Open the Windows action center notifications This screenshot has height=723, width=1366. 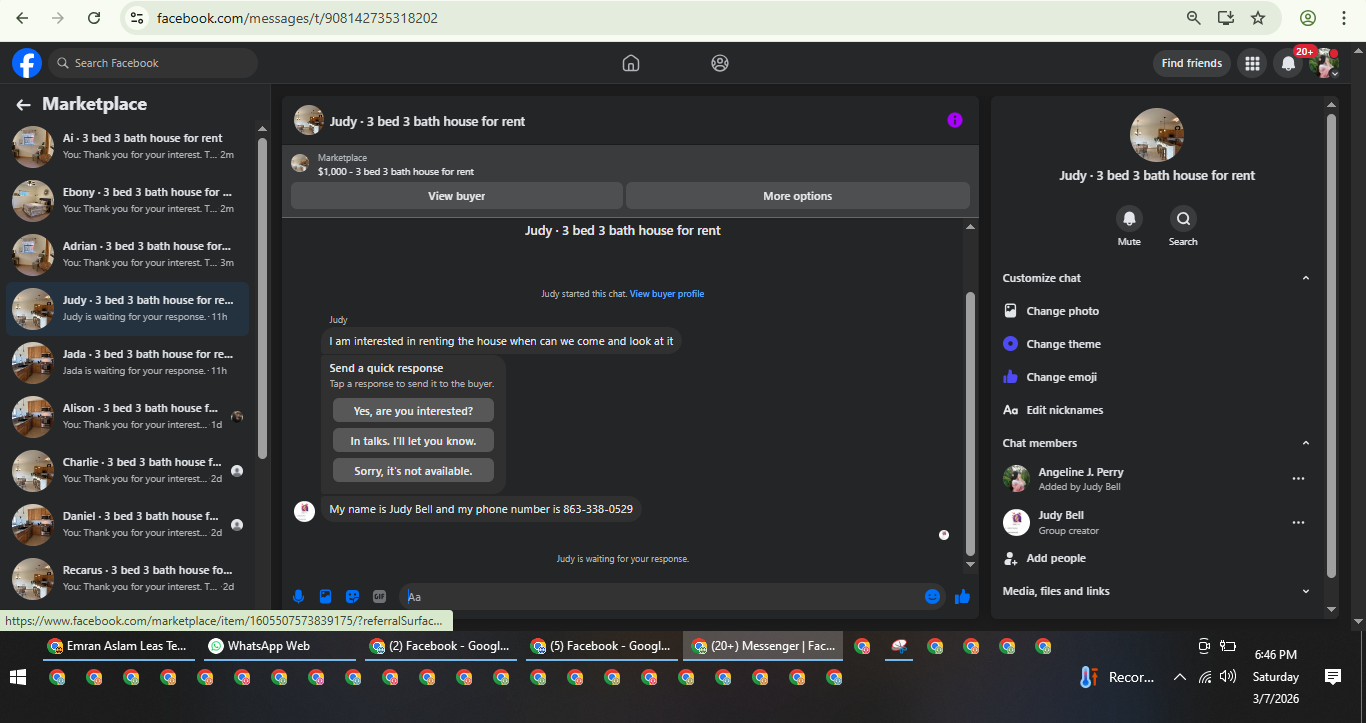[x=1332, y=677]
